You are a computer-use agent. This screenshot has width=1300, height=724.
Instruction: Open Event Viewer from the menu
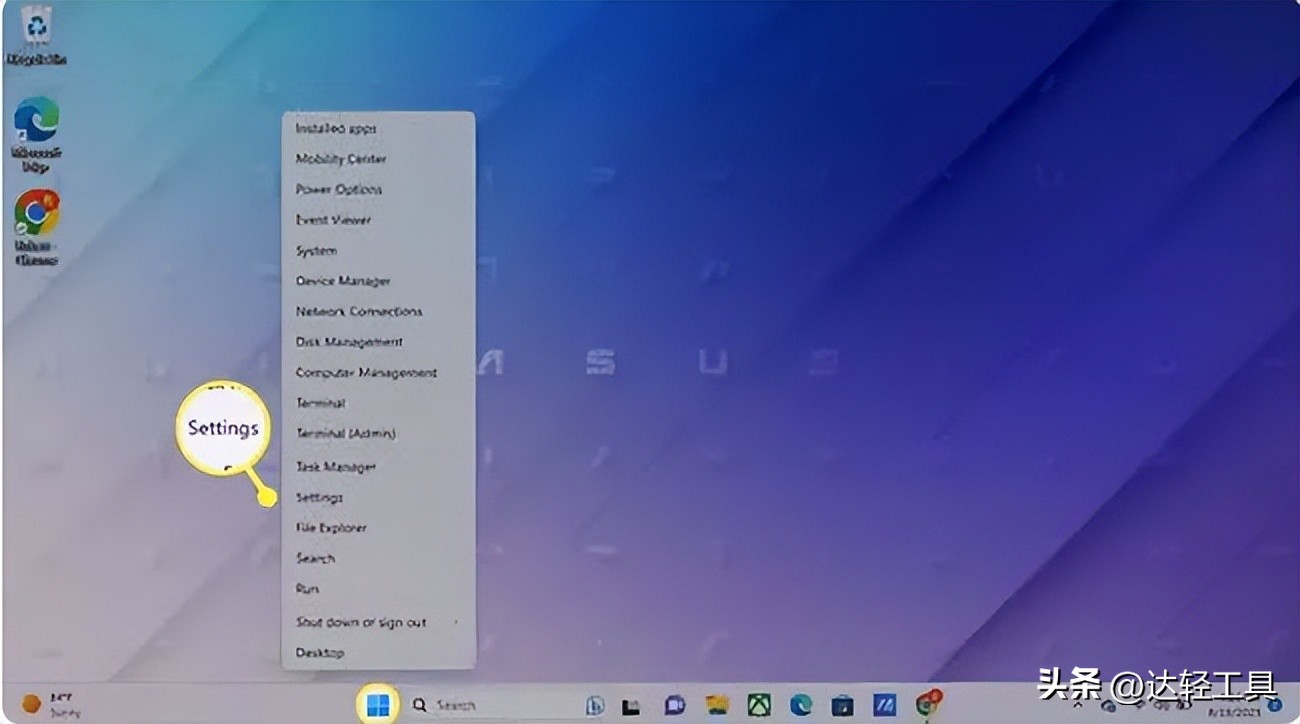[x=332, y=220]
